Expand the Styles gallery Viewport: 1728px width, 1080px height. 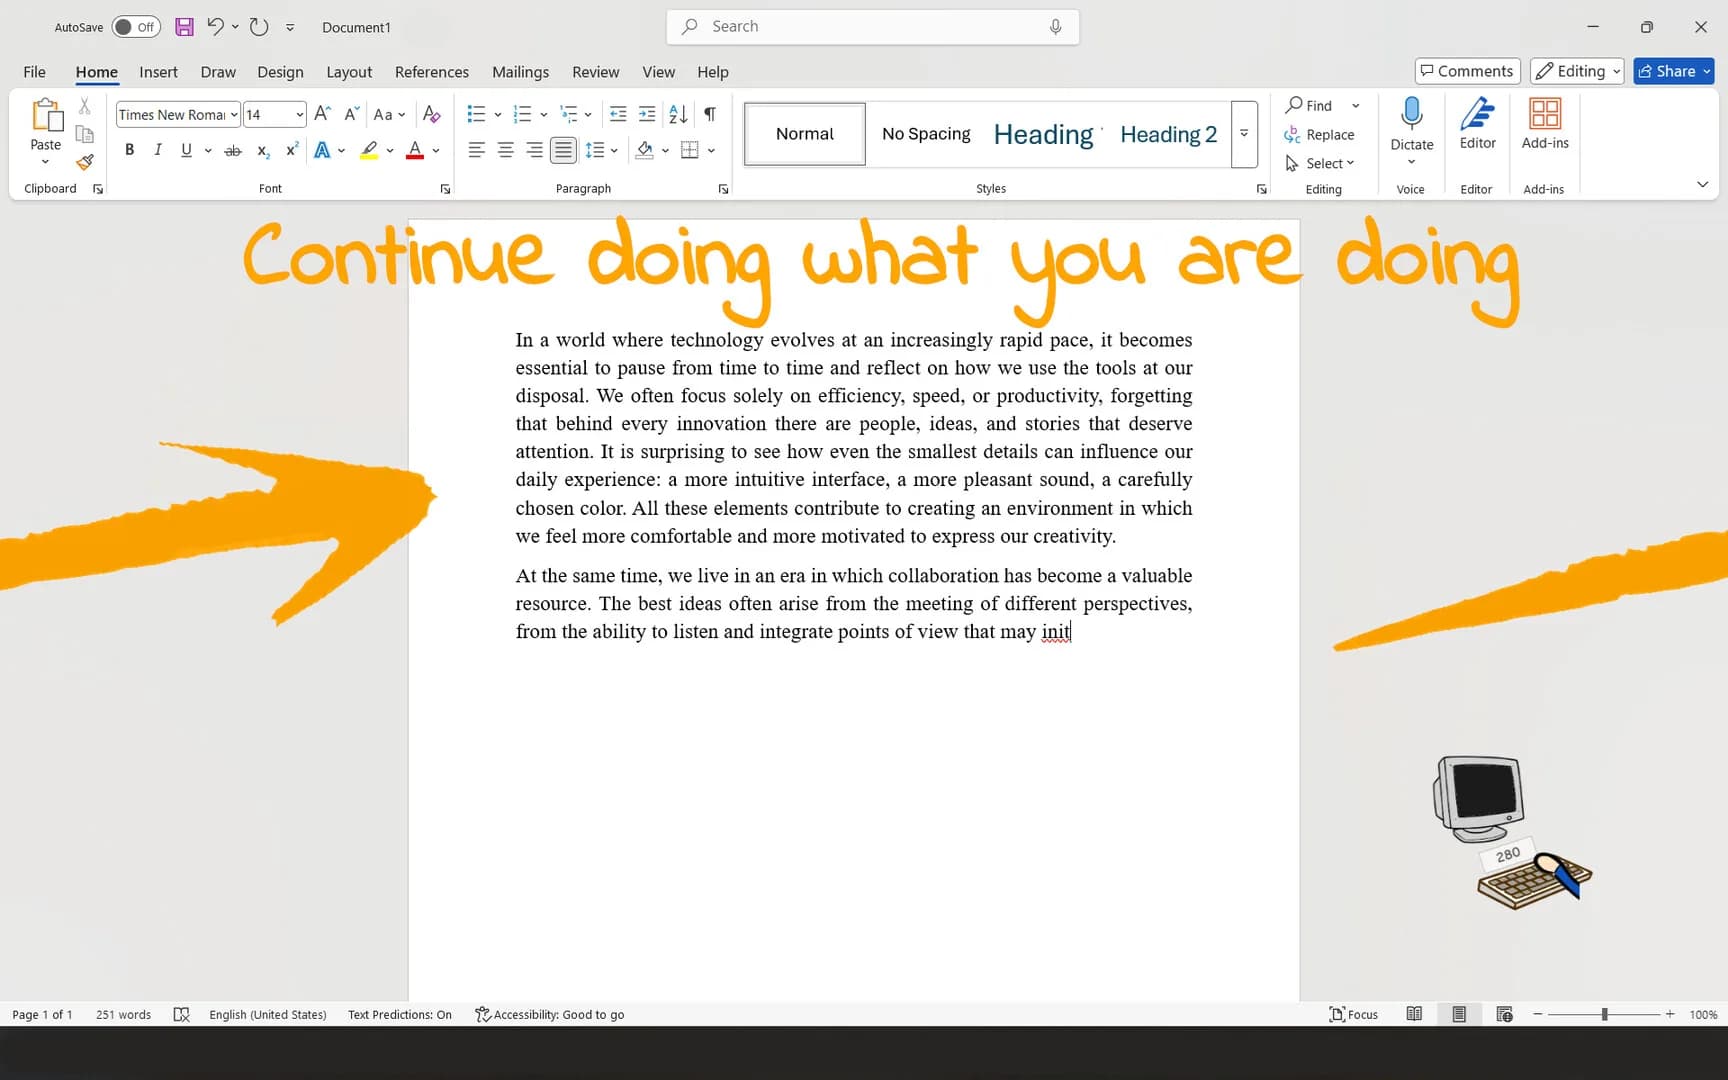point(1244,134)
